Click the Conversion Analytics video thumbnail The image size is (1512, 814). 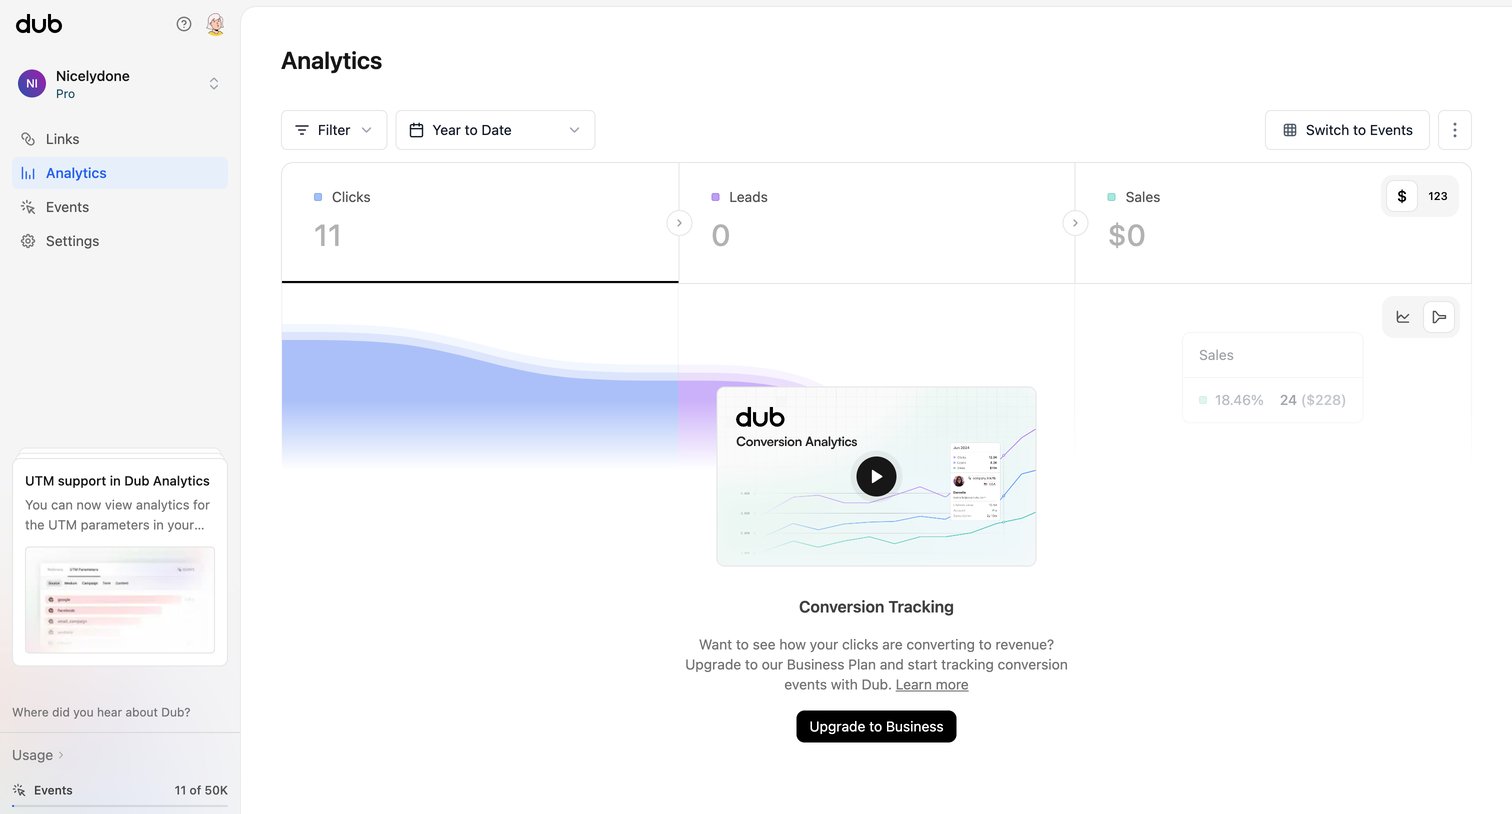pos(876,477)
